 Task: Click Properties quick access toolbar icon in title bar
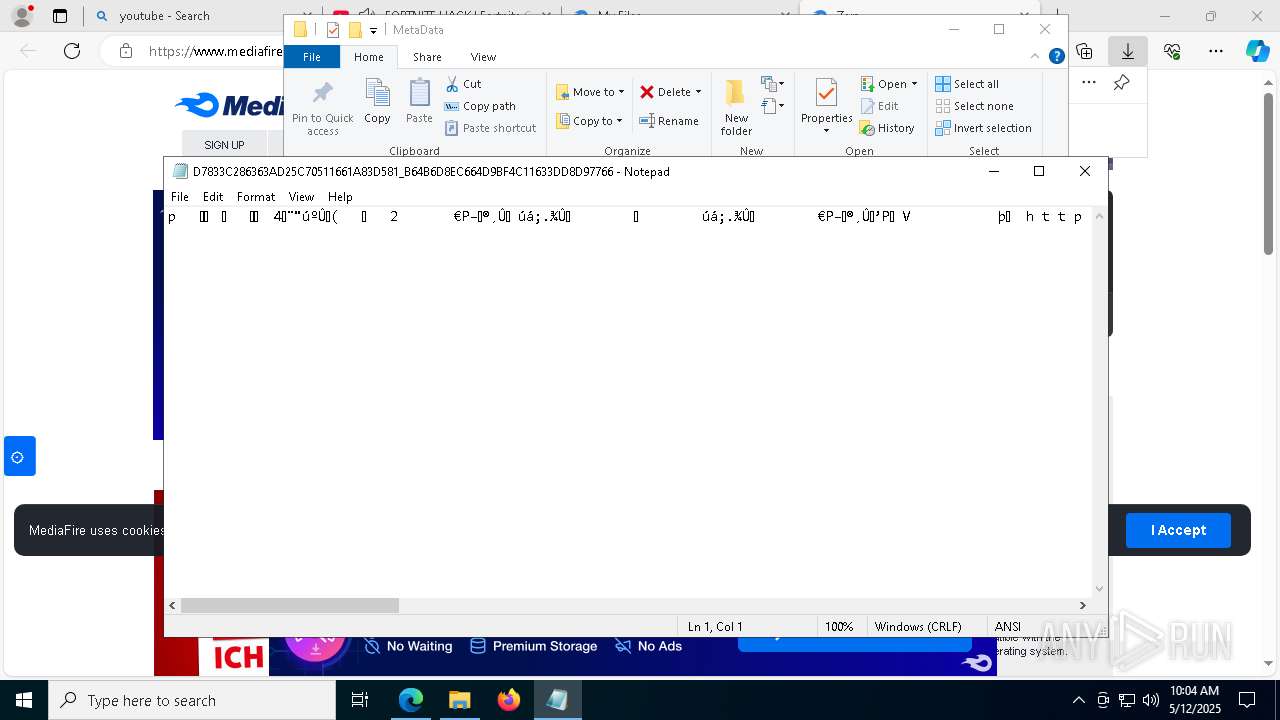coord(333,30)
